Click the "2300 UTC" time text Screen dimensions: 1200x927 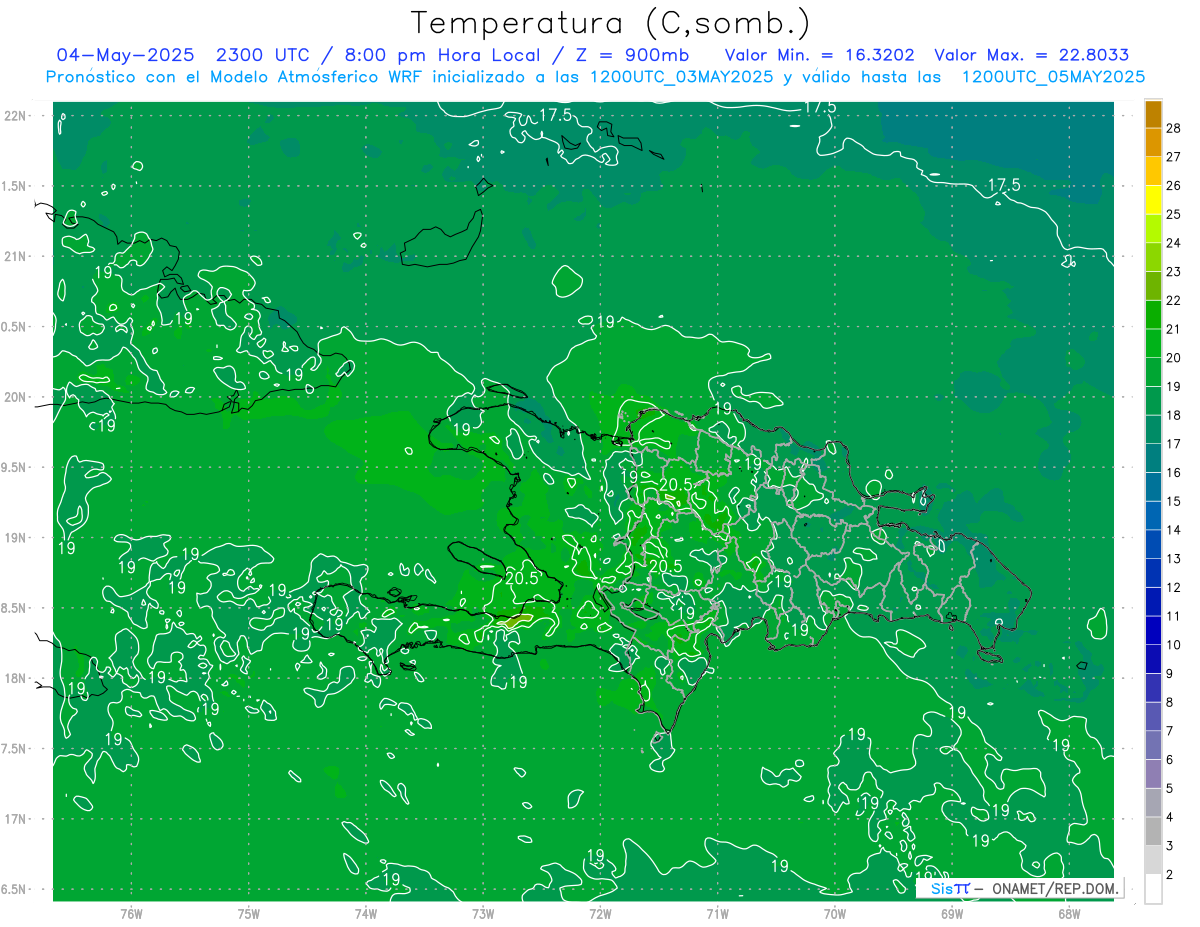[x=263, y=55]
